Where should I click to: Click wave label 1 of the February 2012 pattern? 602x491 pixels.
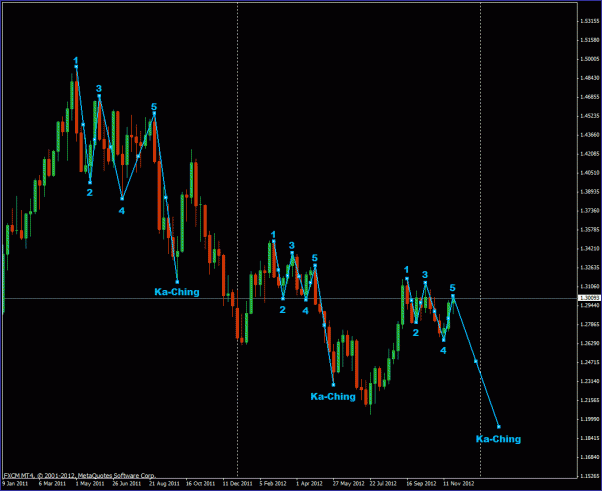[273, 234]
